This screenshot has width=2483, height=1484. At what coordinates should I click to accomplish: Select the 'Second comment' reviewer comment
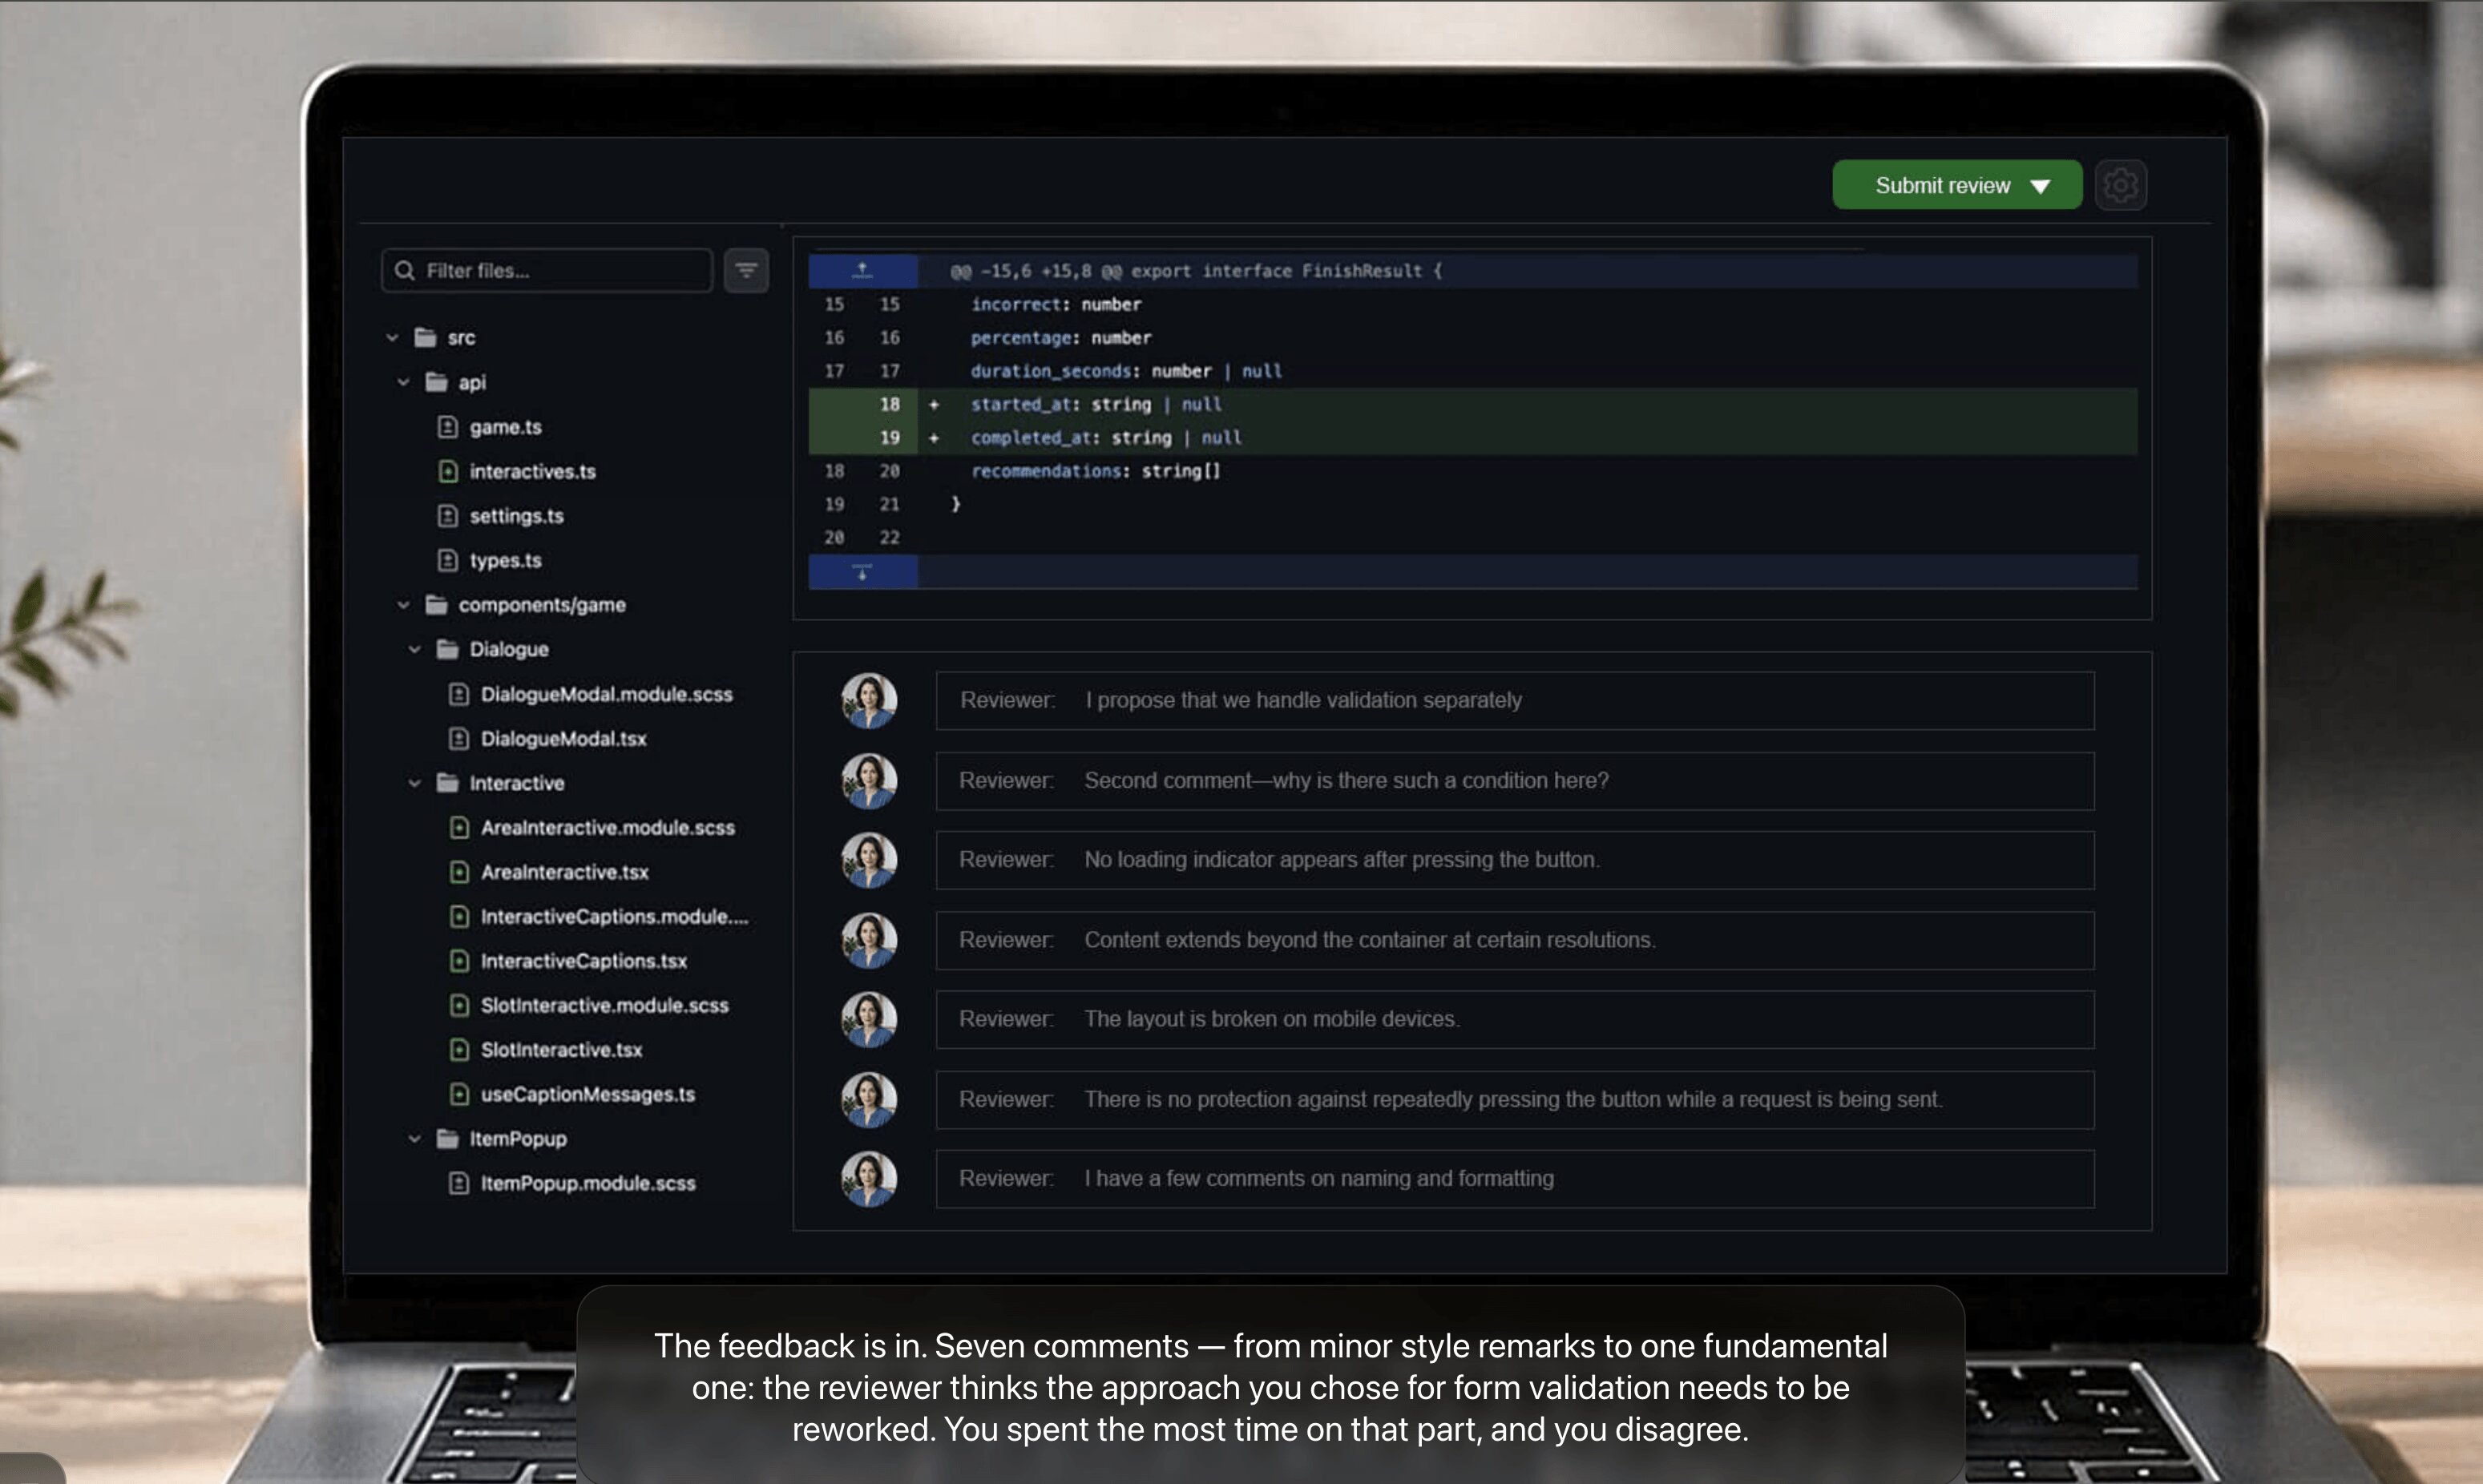[x=1514, y=781]
